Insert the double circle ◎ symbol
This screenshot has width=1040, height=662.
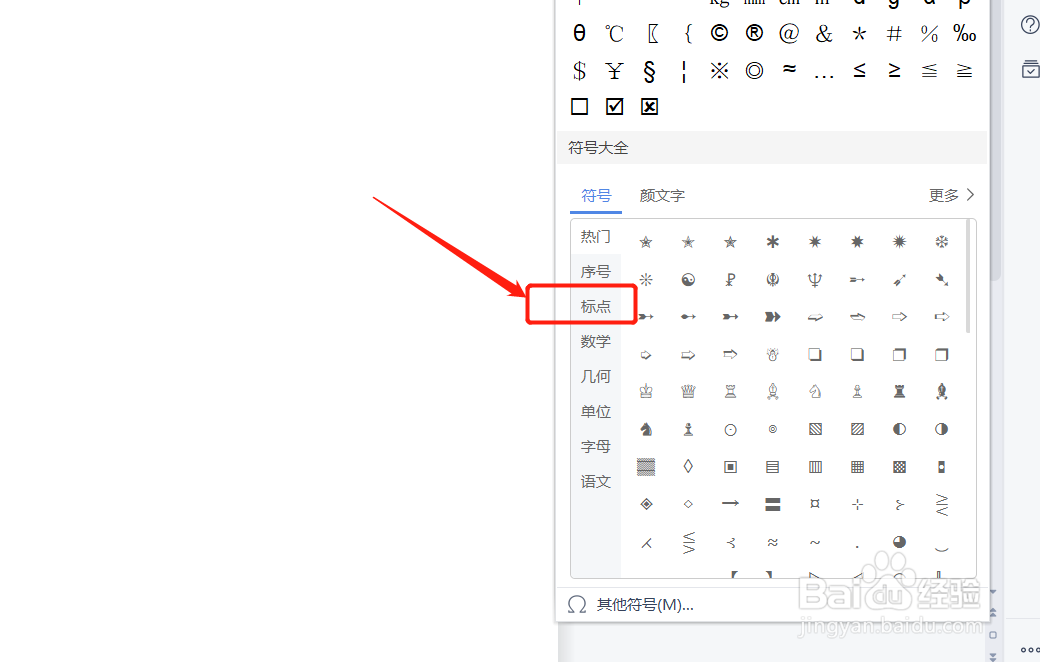(x=754, y=70)
